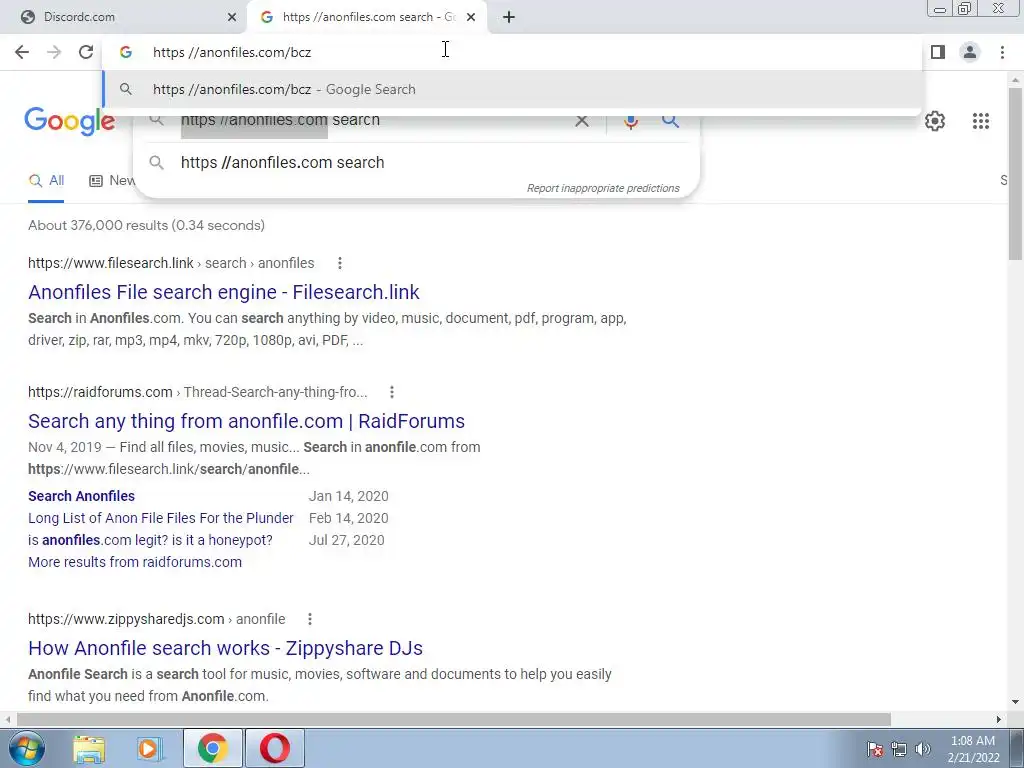
Task: Open the Google apps grid
Action: click(980, 121)
